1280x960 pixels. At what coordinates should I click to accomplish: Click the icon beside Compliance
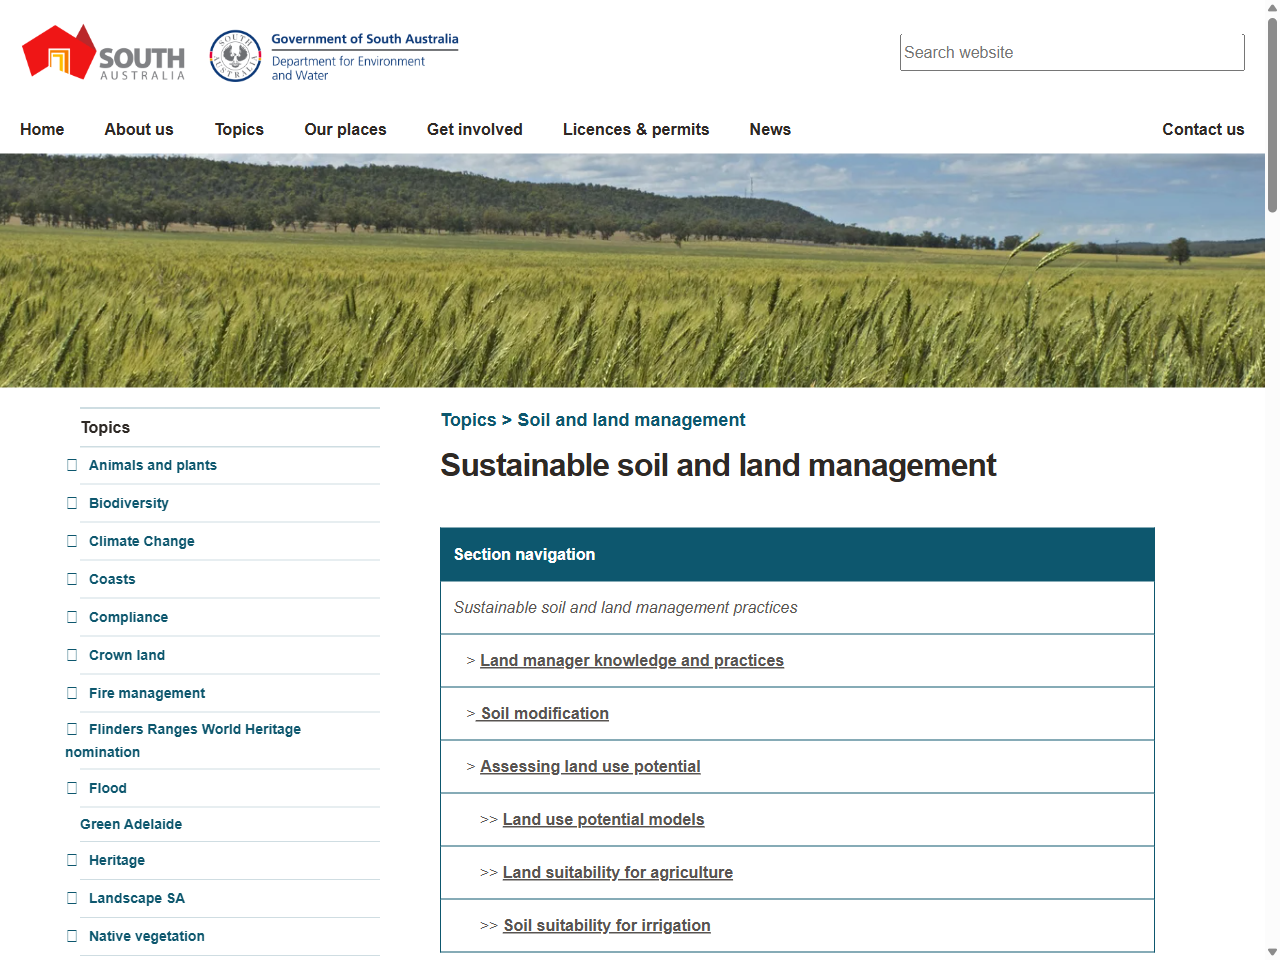(x=72, y=617)
